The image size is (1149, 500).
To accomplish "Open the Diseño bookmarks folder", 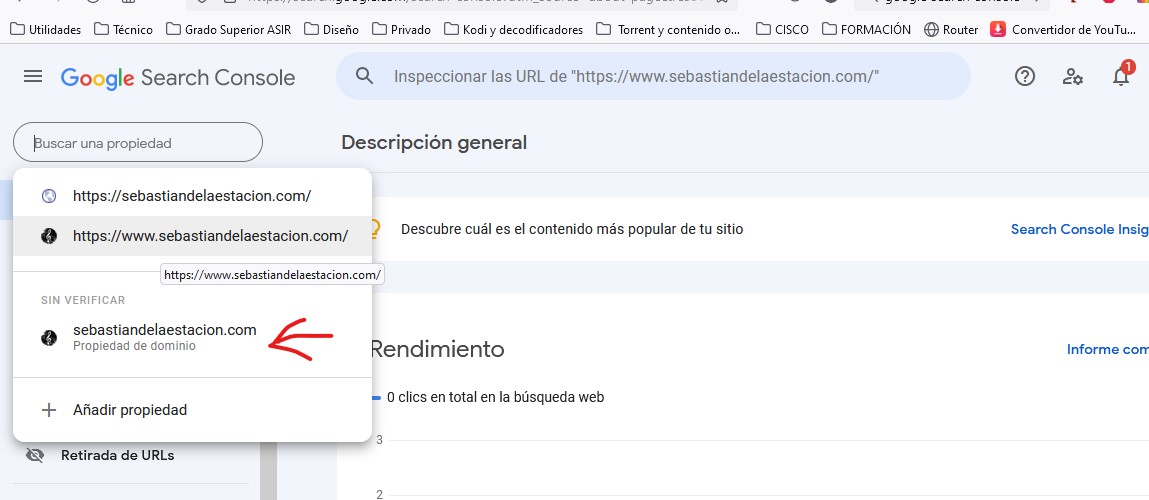I will coord(331,29).
